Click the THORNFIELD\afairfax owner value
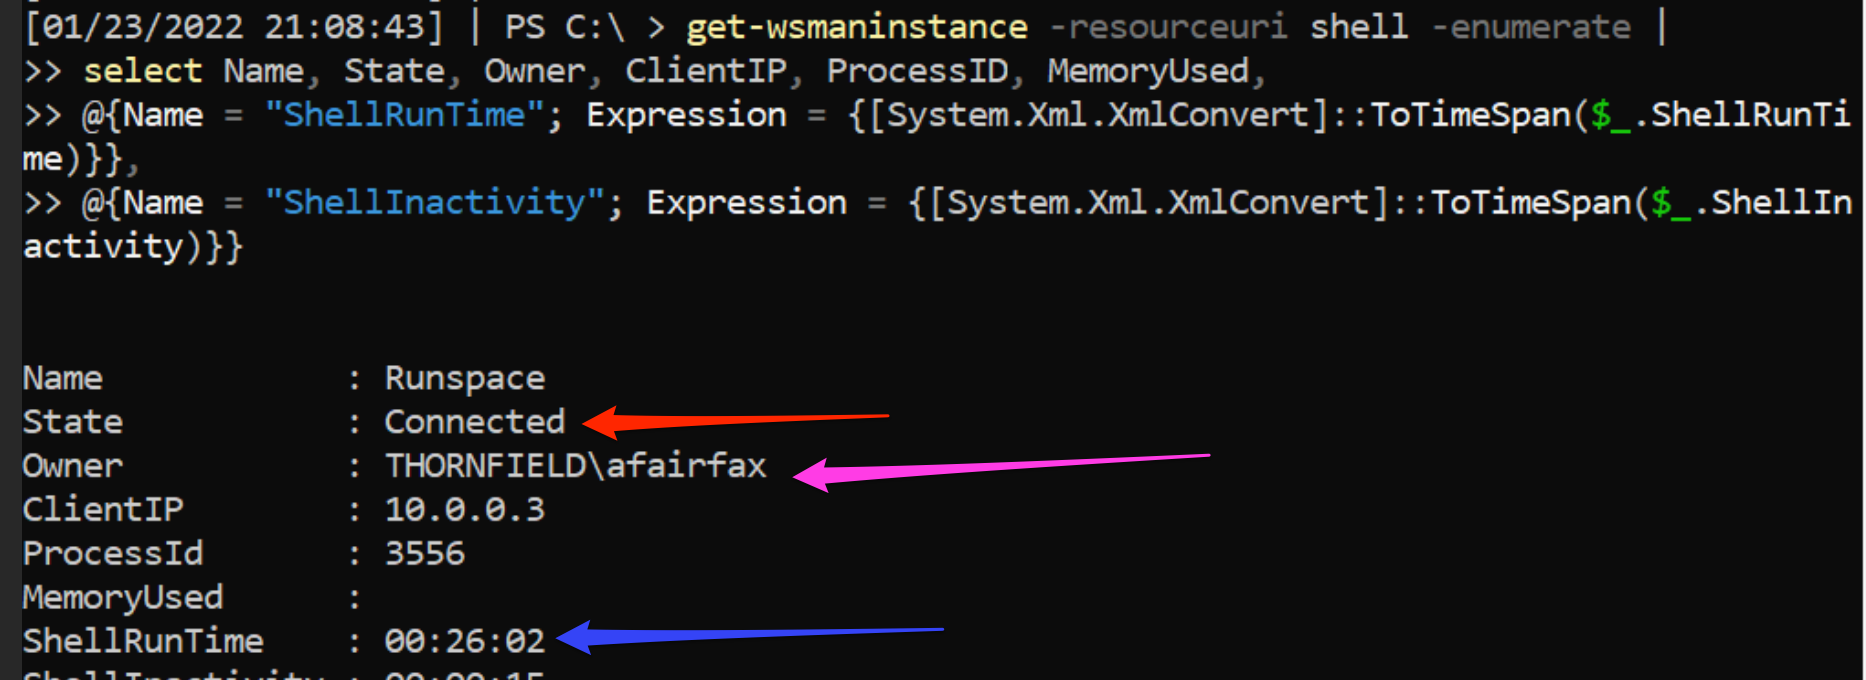Image resolution: width=1866 pixels, height=680 pixels. pos(576,466)
